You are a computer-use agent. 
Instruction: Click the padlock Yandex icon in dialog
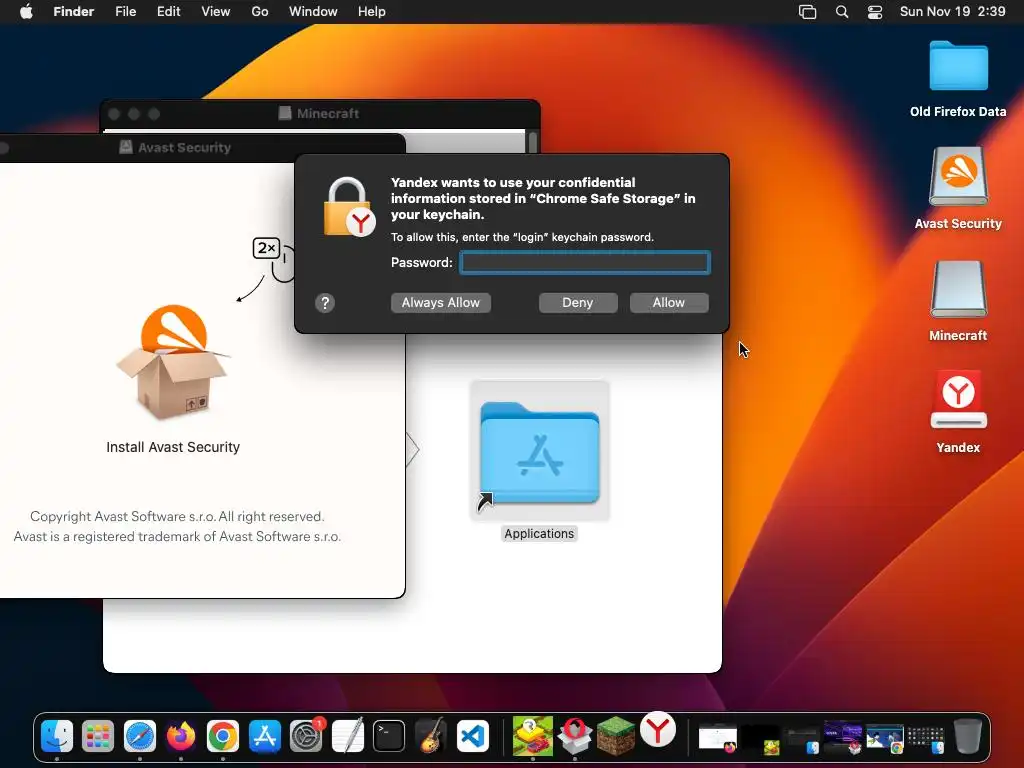[x=349, y=207]
